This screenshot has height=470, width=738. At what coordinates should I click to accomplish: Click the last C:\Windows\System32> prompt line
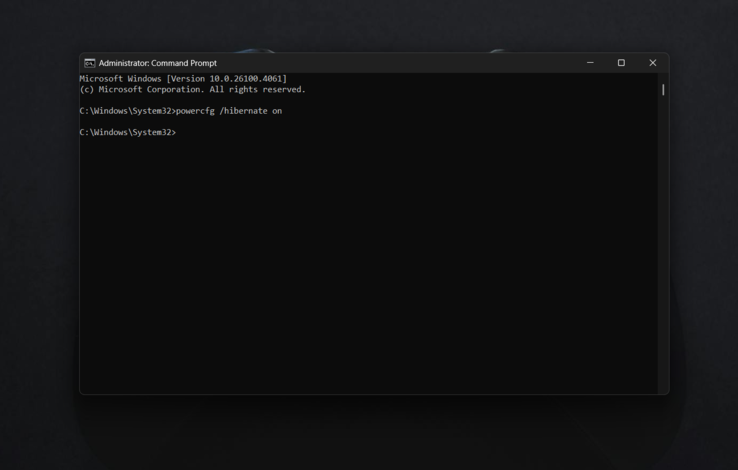point(127,132)
